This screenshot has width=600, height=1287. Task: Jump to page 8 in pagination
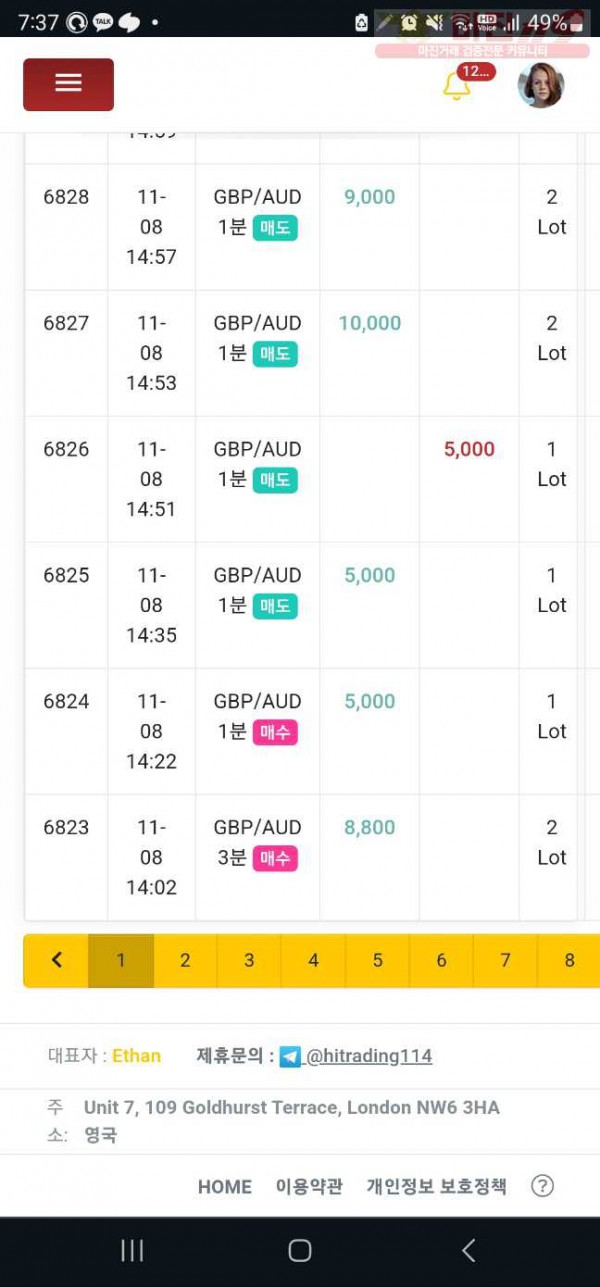click(569, 960)
